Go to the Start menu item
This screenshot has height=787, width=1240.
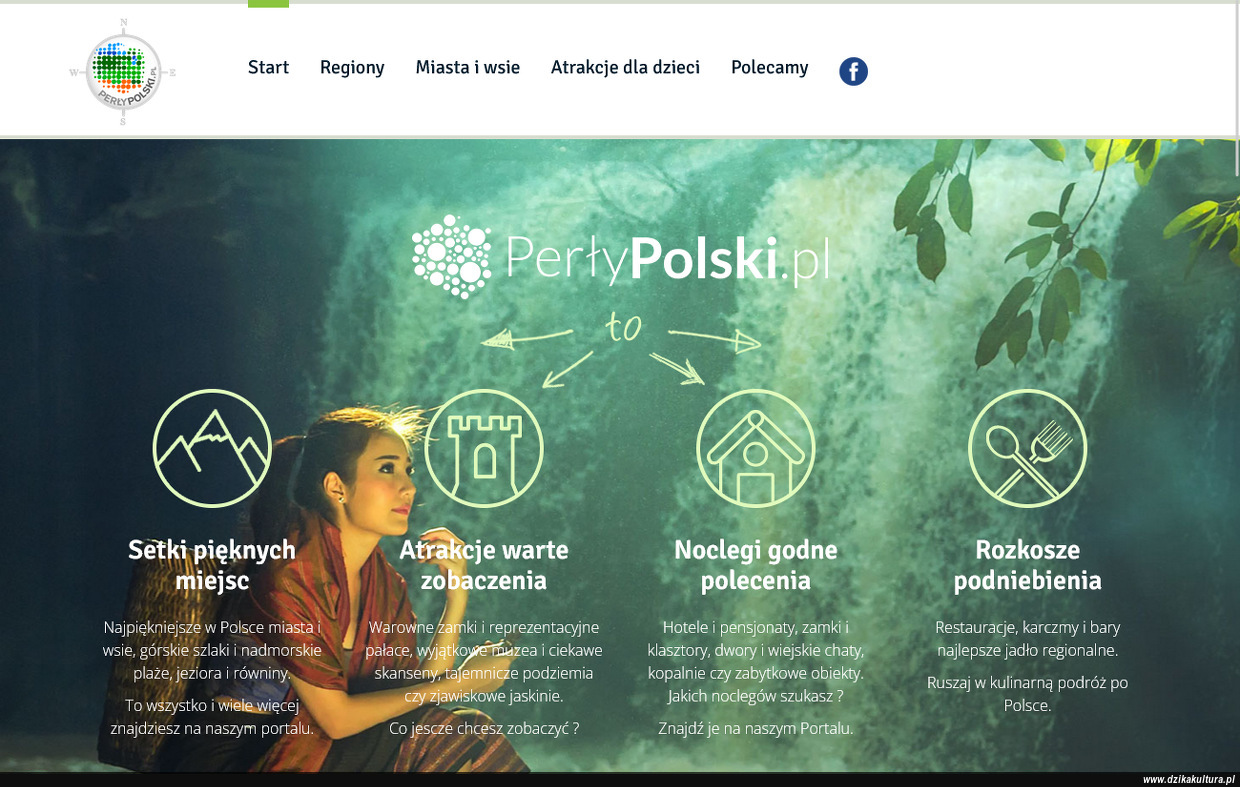click(x=268, y=67)
